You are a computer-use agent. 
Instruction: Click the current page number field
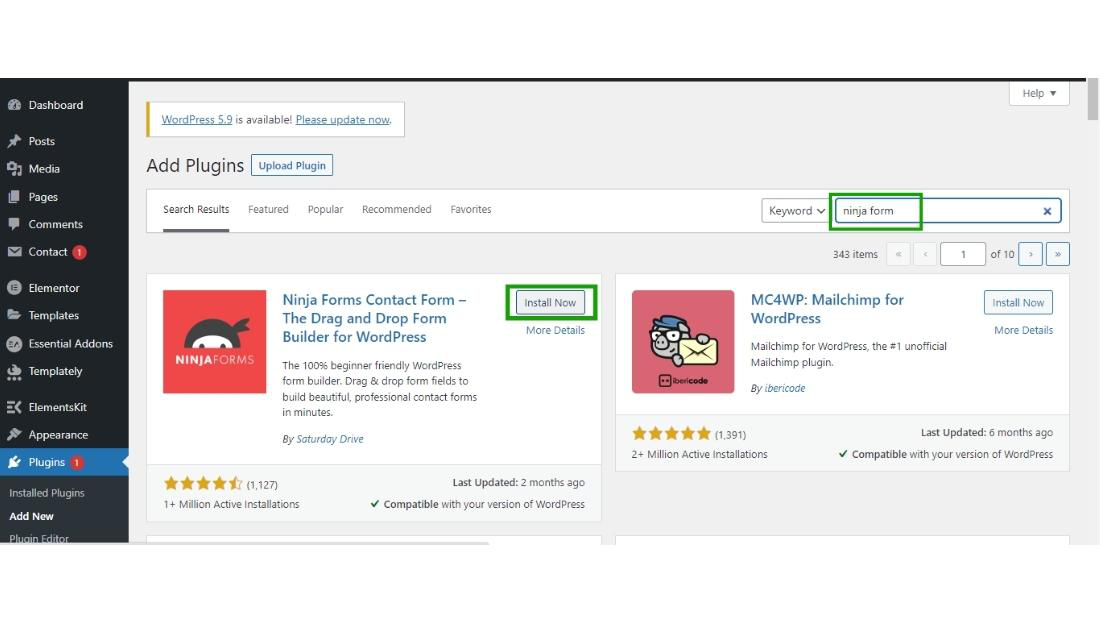[962, 254]
